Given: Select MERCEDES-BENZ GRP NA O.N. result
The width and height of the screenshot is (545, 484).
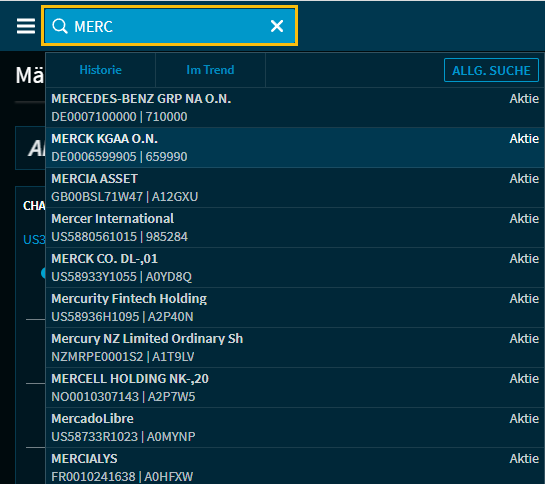Looking at the screenshot, I should (x=295, y=107).
